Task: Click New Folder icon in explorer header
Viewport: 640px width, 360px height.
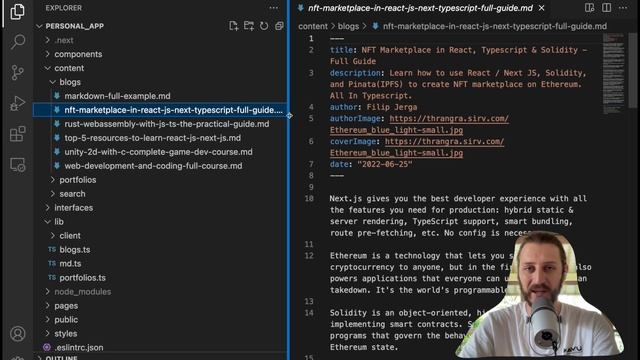Action: pos(249,26)
